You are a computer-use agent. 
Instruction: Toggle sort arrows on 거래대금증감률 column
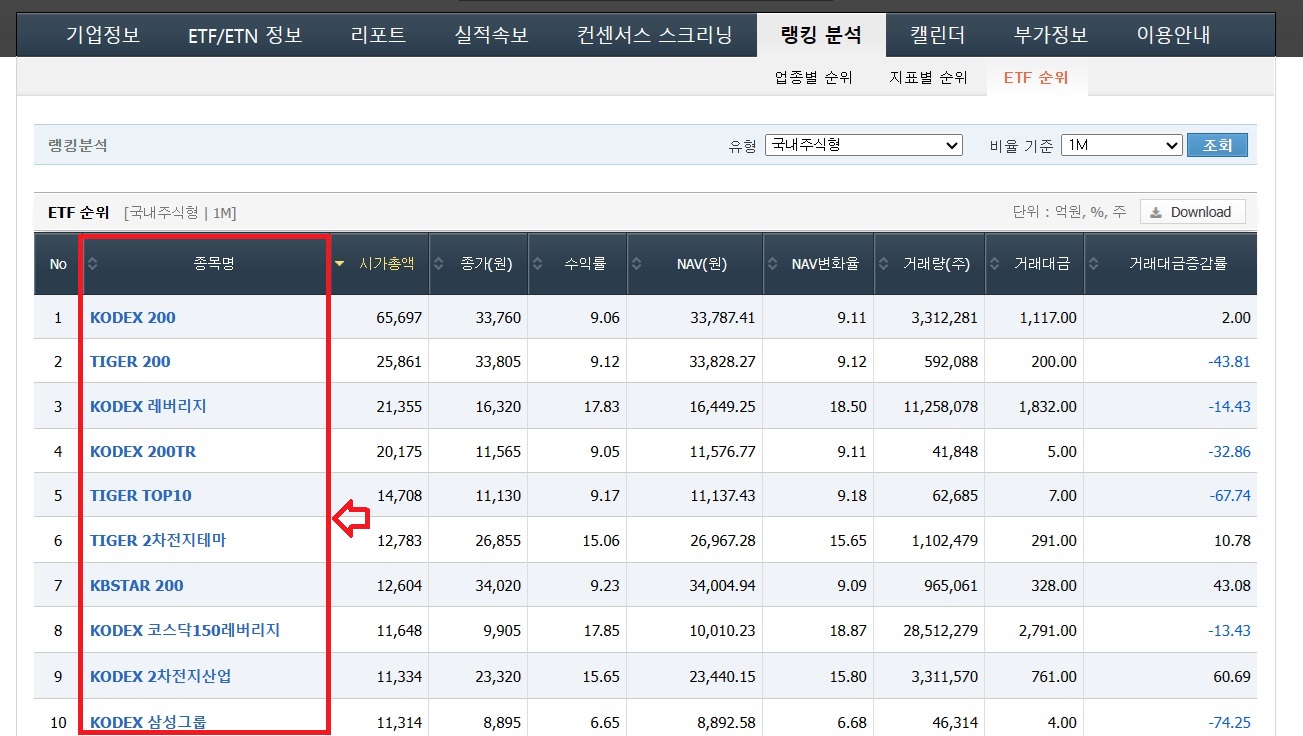1093,264
